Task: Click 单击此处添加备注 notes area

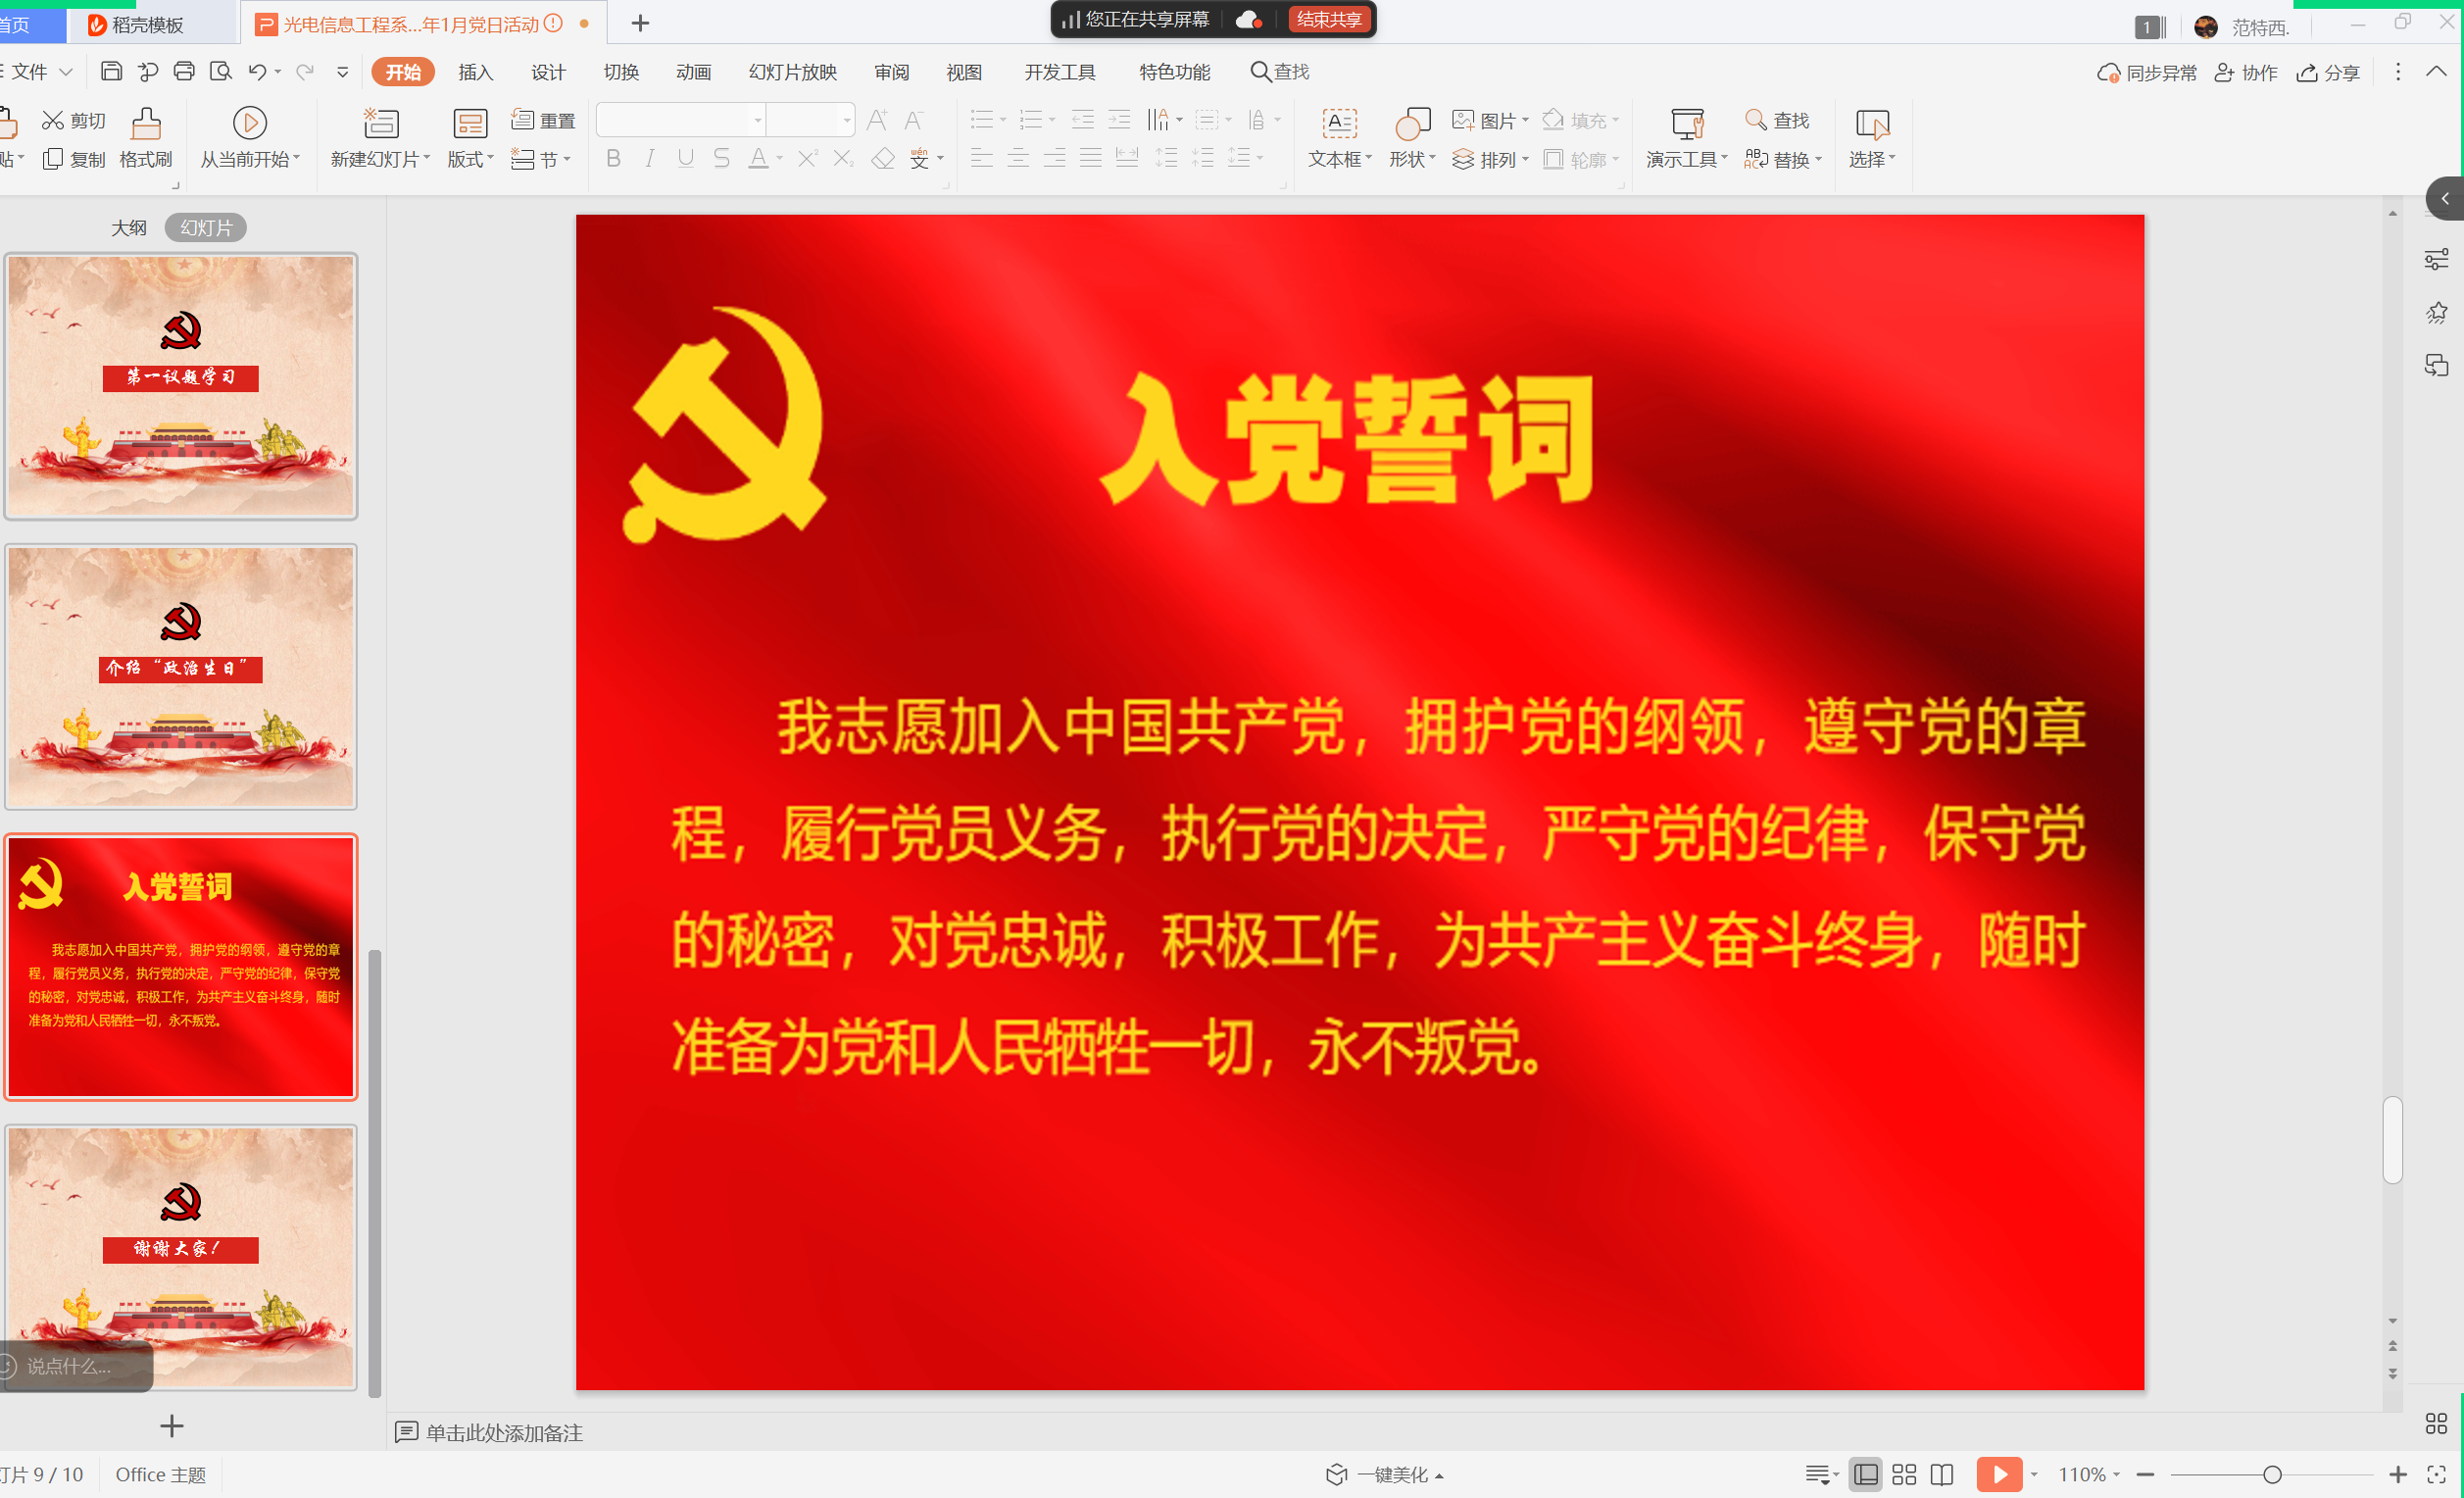Action: tap(504, 1432)
